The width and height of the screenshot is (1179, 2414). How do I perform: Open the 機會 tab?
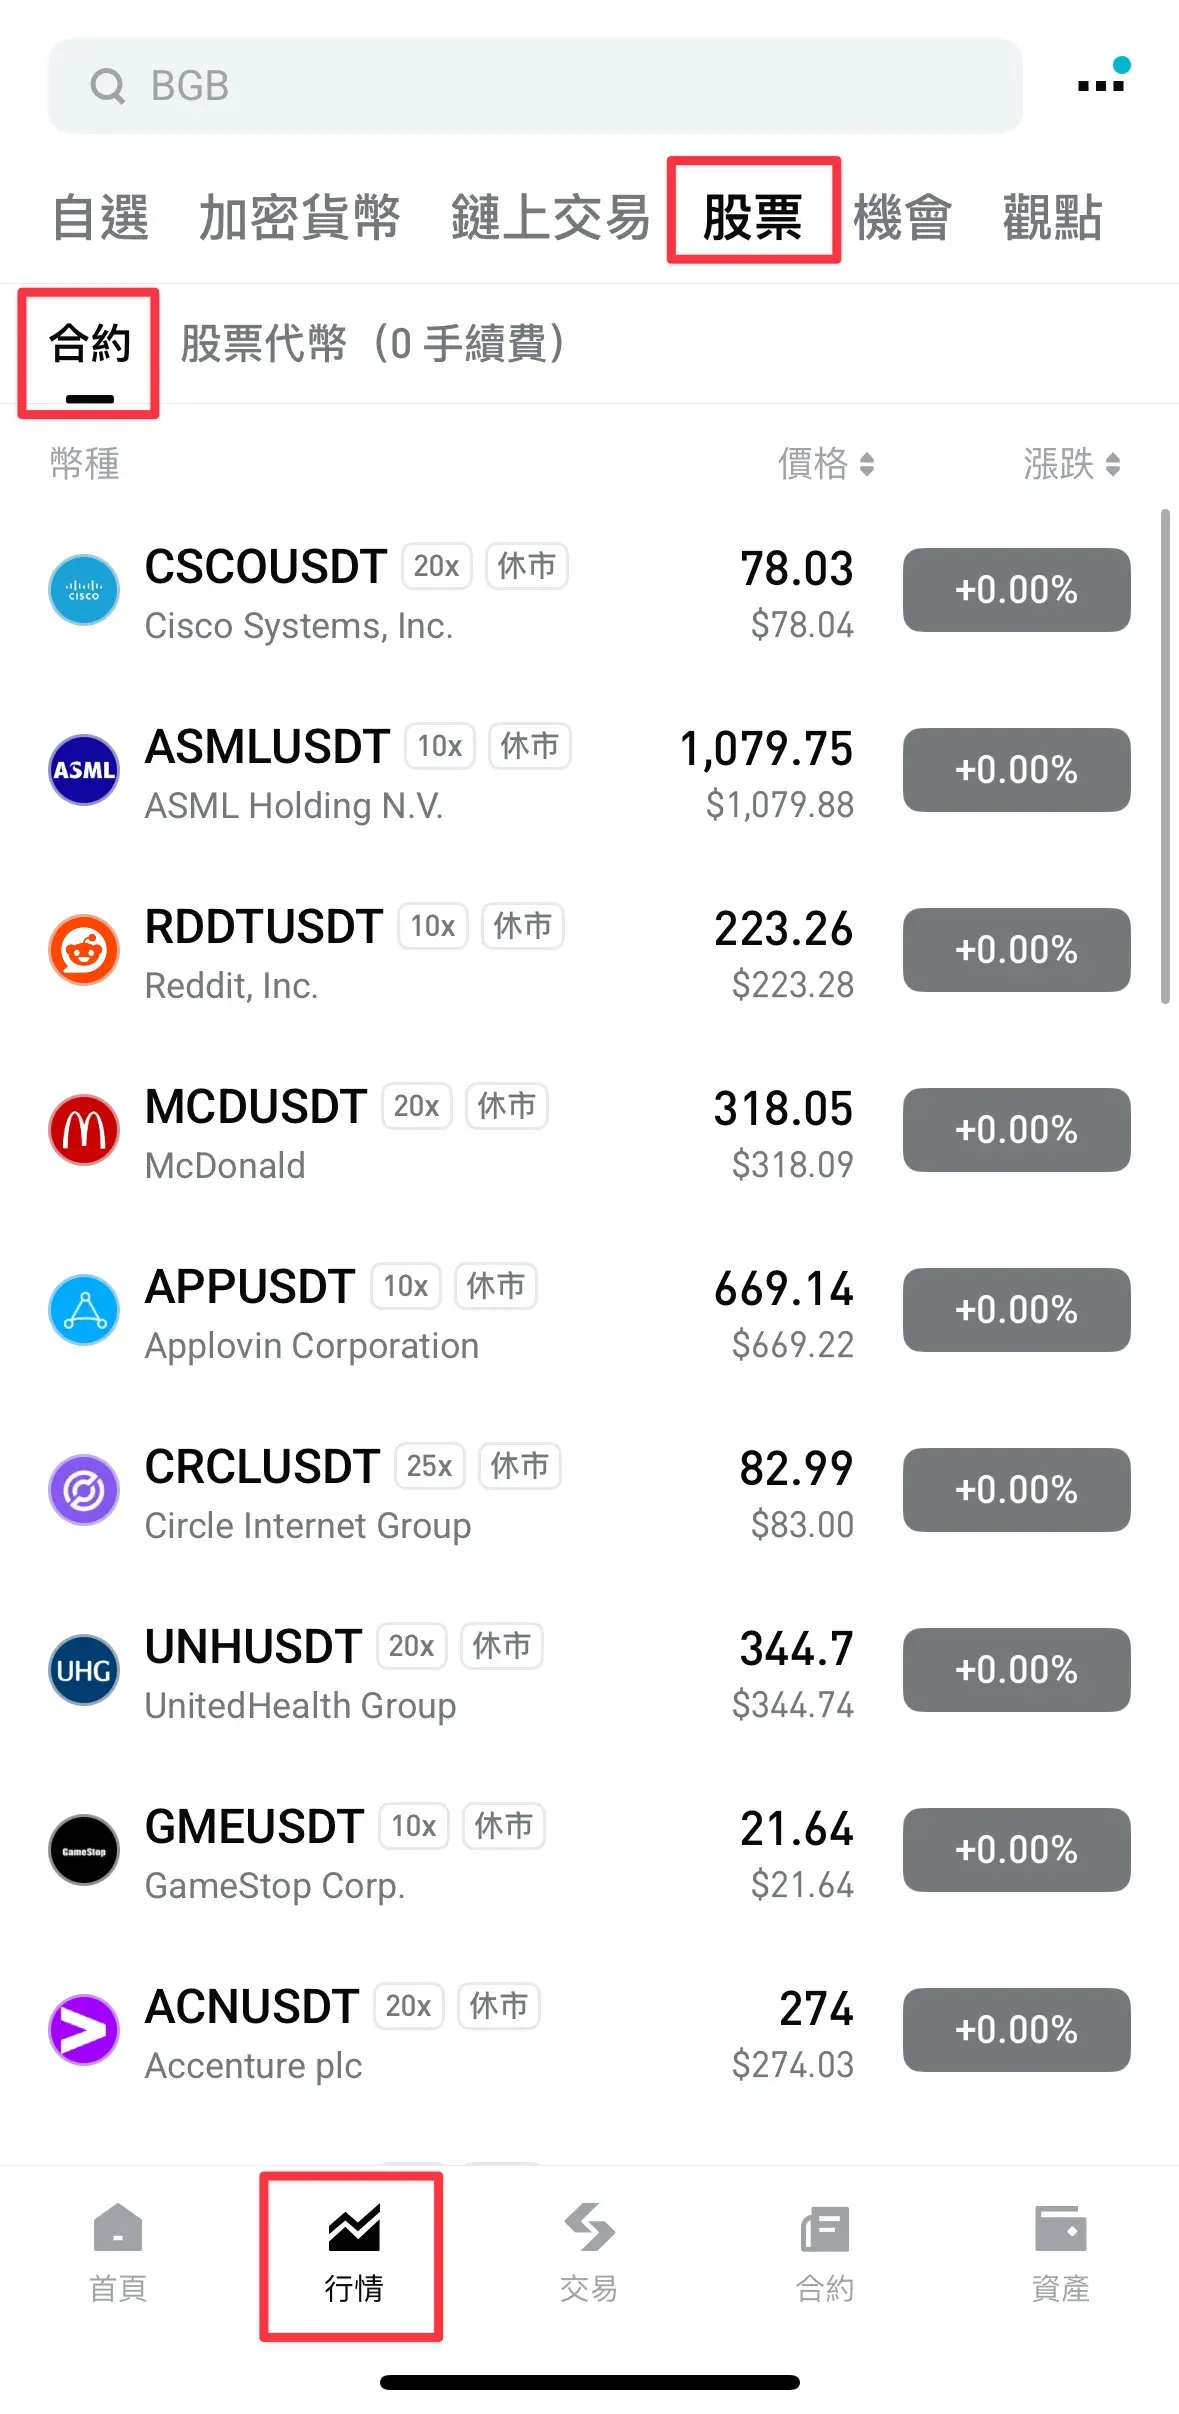click(902, 218)
